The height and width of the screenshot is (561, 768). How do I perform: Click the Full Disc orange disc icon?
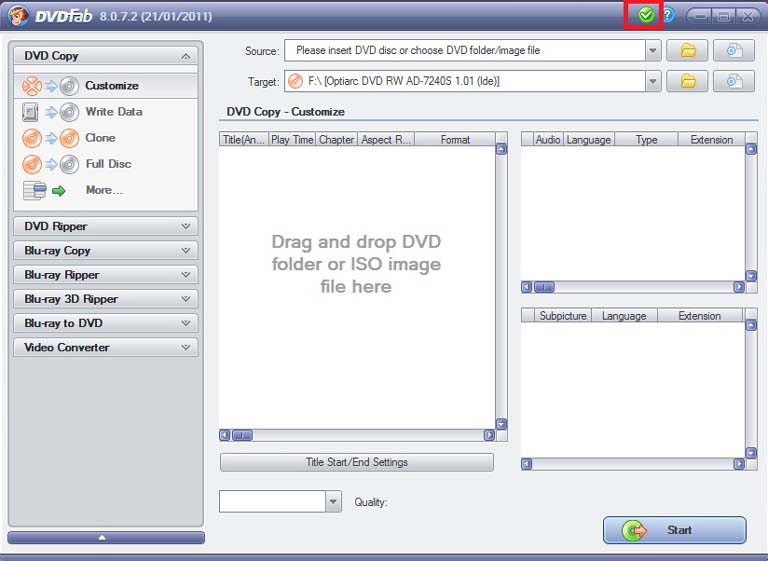pyautogui.click(x=32, y=164)
